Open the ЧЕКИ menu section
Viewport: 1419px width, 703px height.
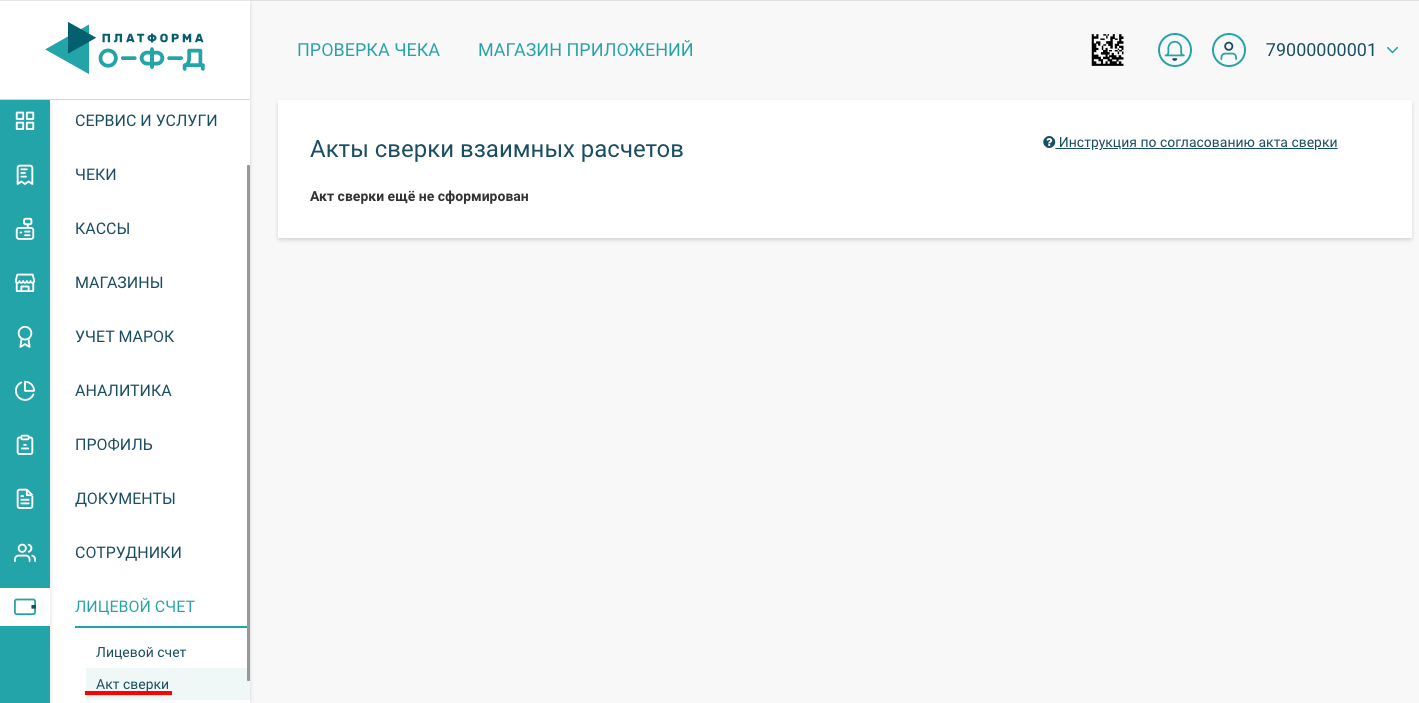[x=96, y=175]
